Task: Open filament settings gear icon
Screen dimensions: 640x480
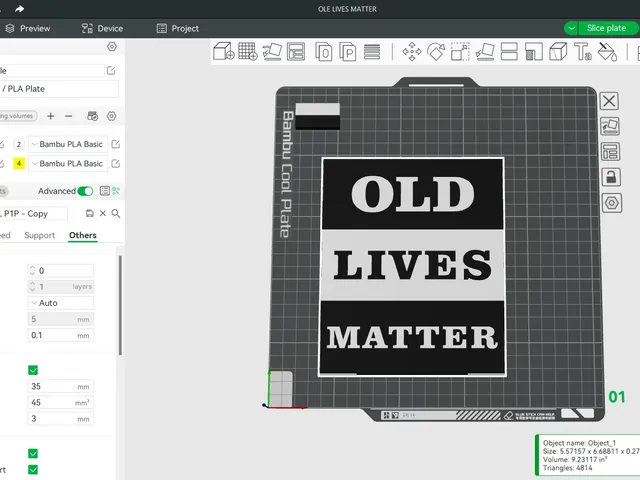Action: click(x=111, y=116)
